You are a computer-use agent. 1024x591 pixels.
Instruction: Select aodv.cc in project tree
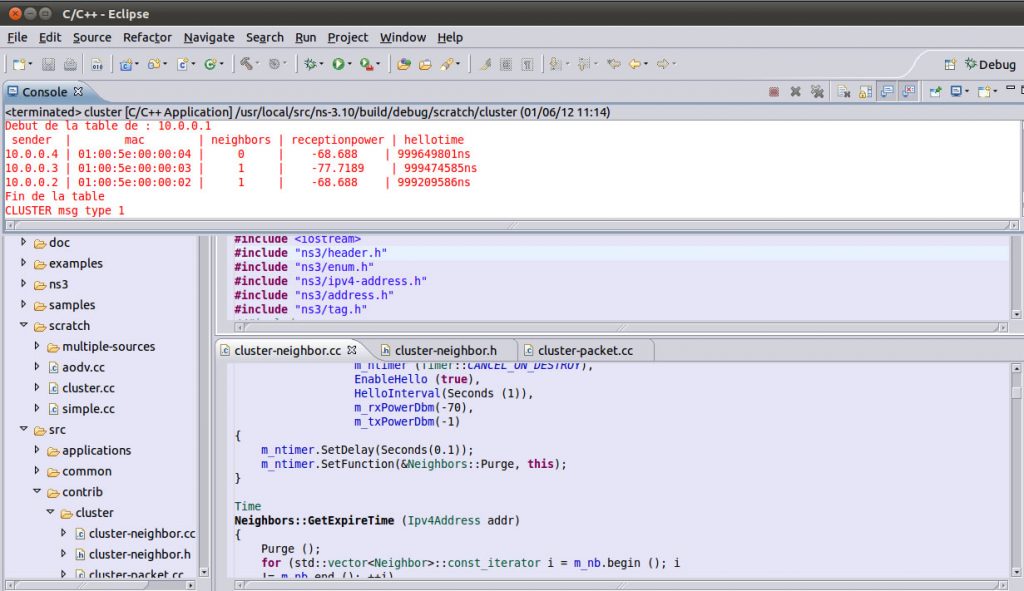click(84, 367)
